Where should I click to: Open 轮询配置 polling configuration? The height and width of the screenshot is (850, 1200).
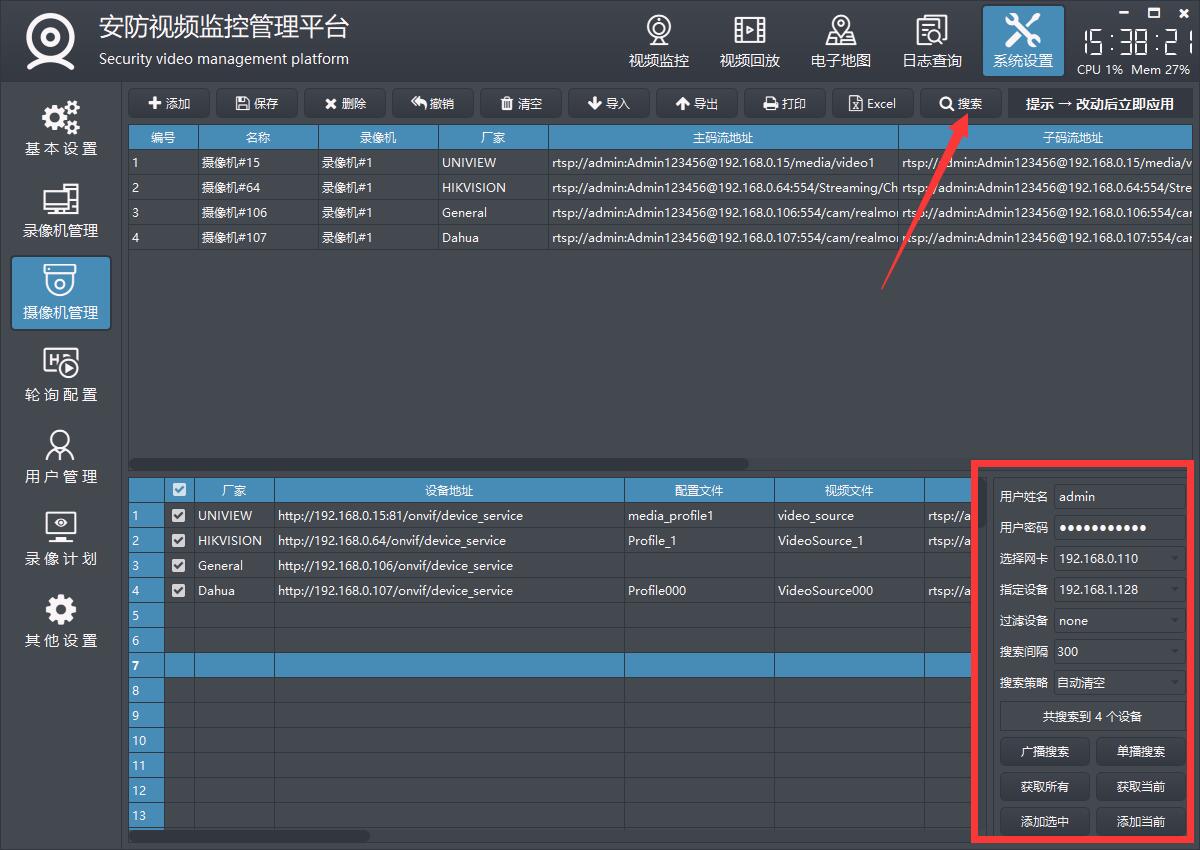point(61,375)
